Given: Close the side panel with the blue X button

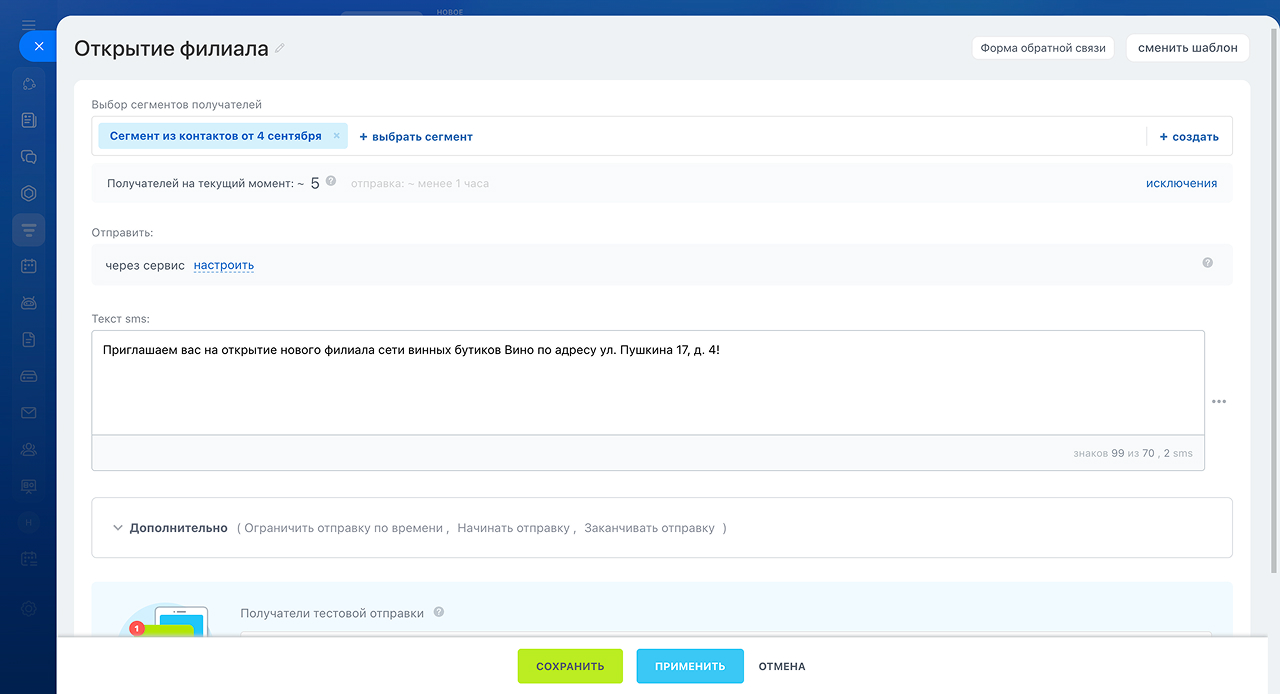Looking at the screenshot, I should (38, 46).
